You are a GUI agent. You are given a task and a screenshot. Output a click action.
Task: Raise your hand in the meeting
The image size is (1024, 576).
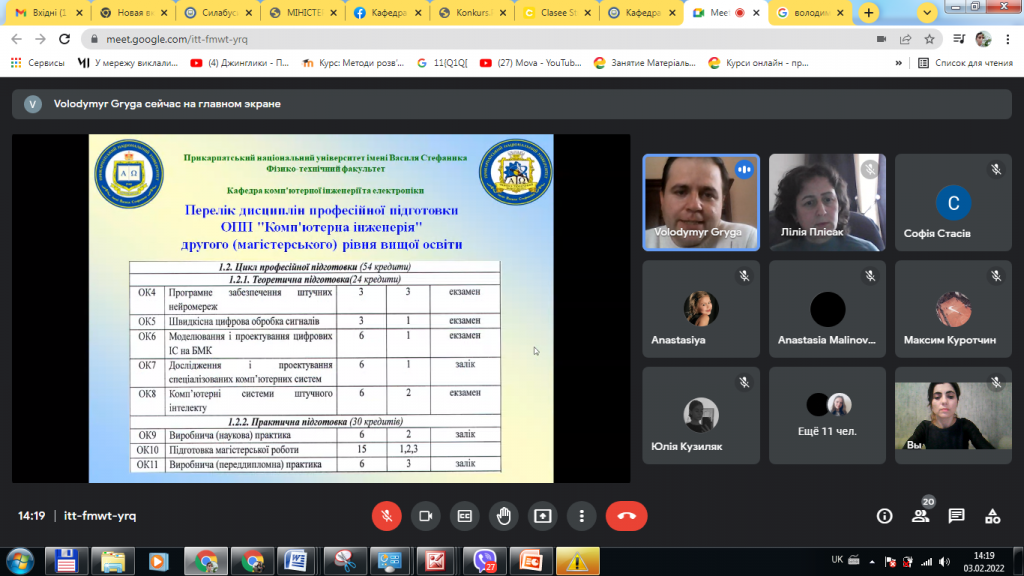point(504,516)
